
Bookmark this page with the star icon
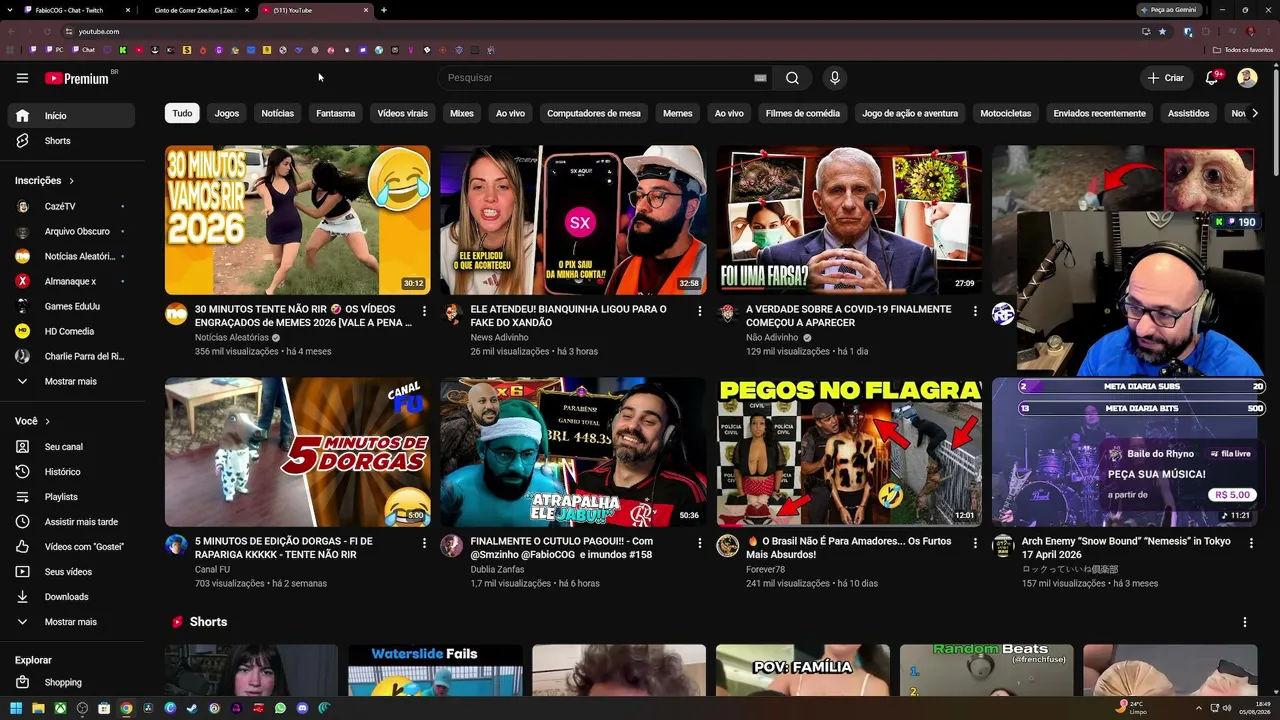coord(1162,31)
